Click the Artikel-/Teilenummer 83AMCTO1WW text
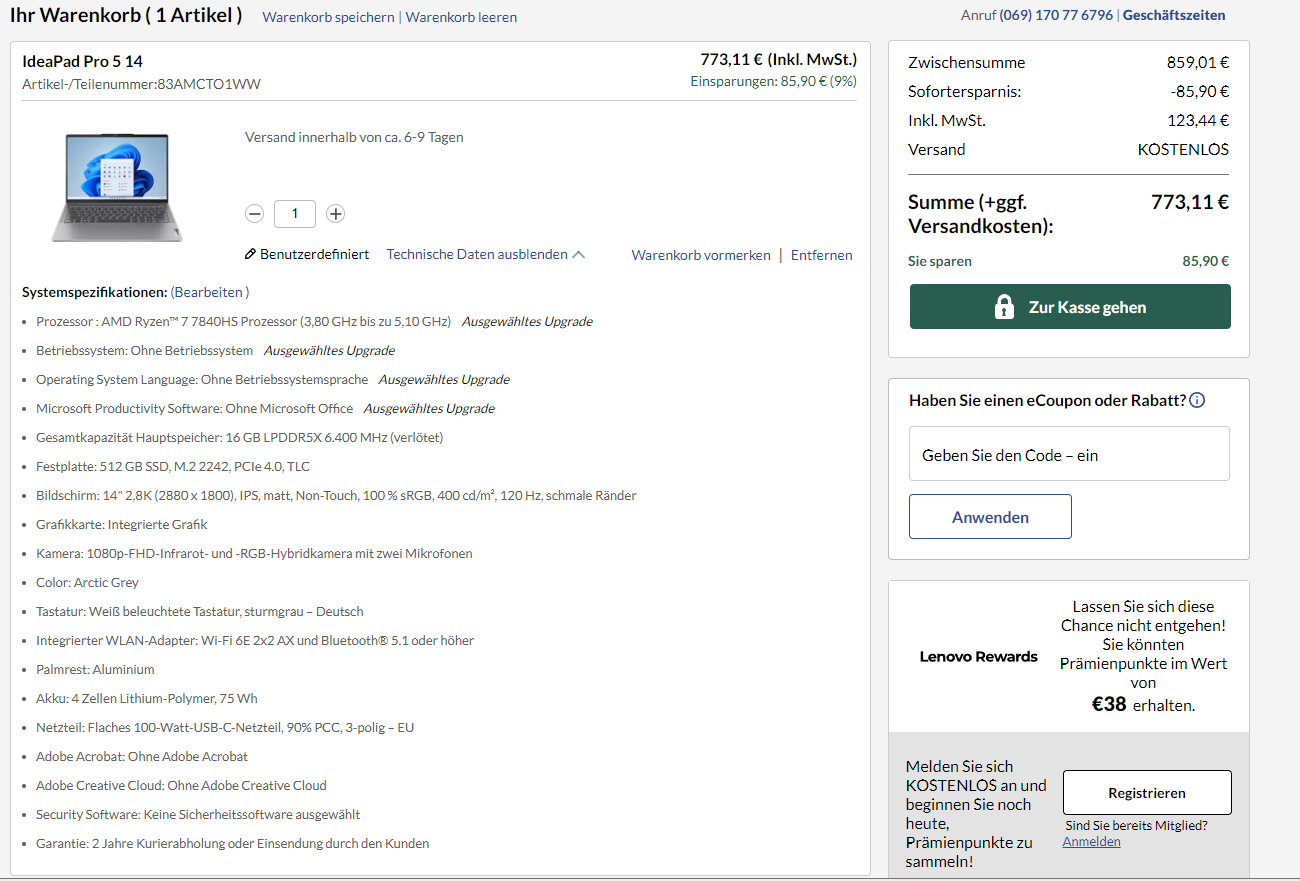Screen dimensions: 1300x881 141,84
